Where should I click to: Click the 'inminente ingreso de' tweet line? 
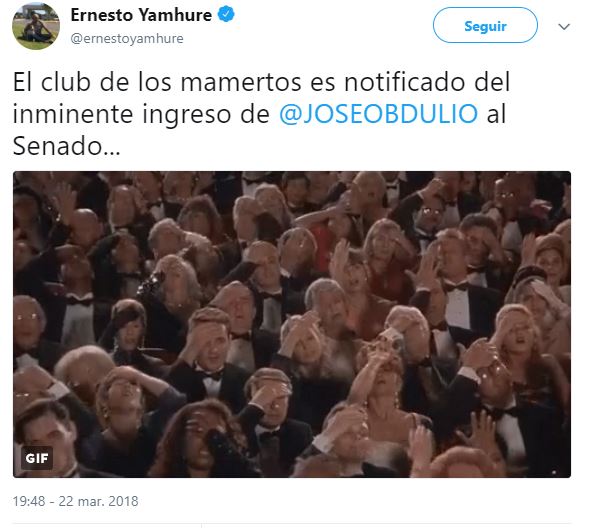(x=141, y=113)
